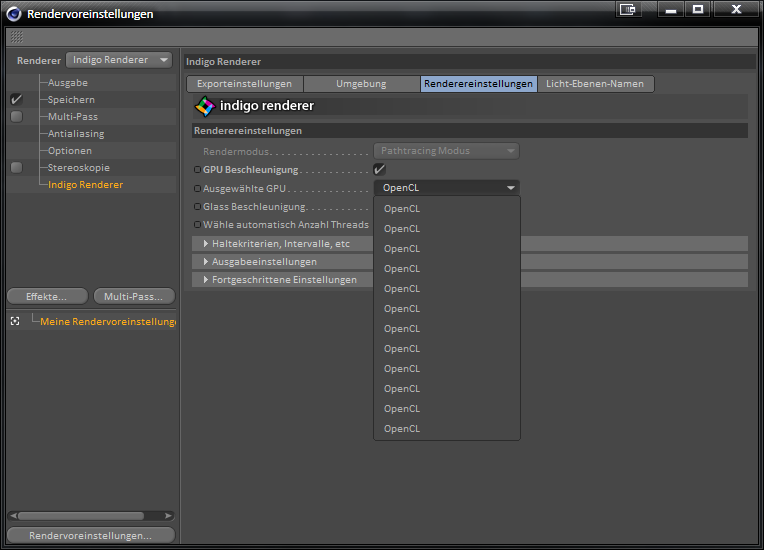Click the icon beside Meine Rendervoreinstellungen
764x550 pixels.
pyautogui.click(x=15, y=321)
